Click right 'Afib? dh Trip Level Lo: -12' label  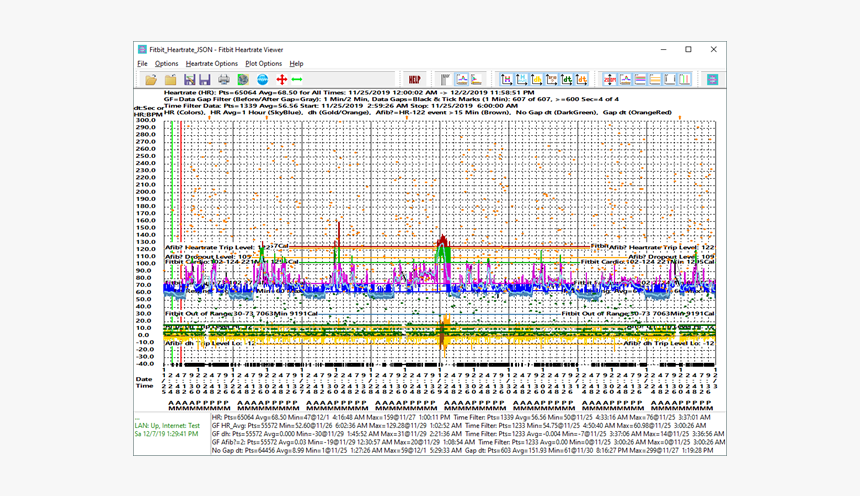point(669,343)
